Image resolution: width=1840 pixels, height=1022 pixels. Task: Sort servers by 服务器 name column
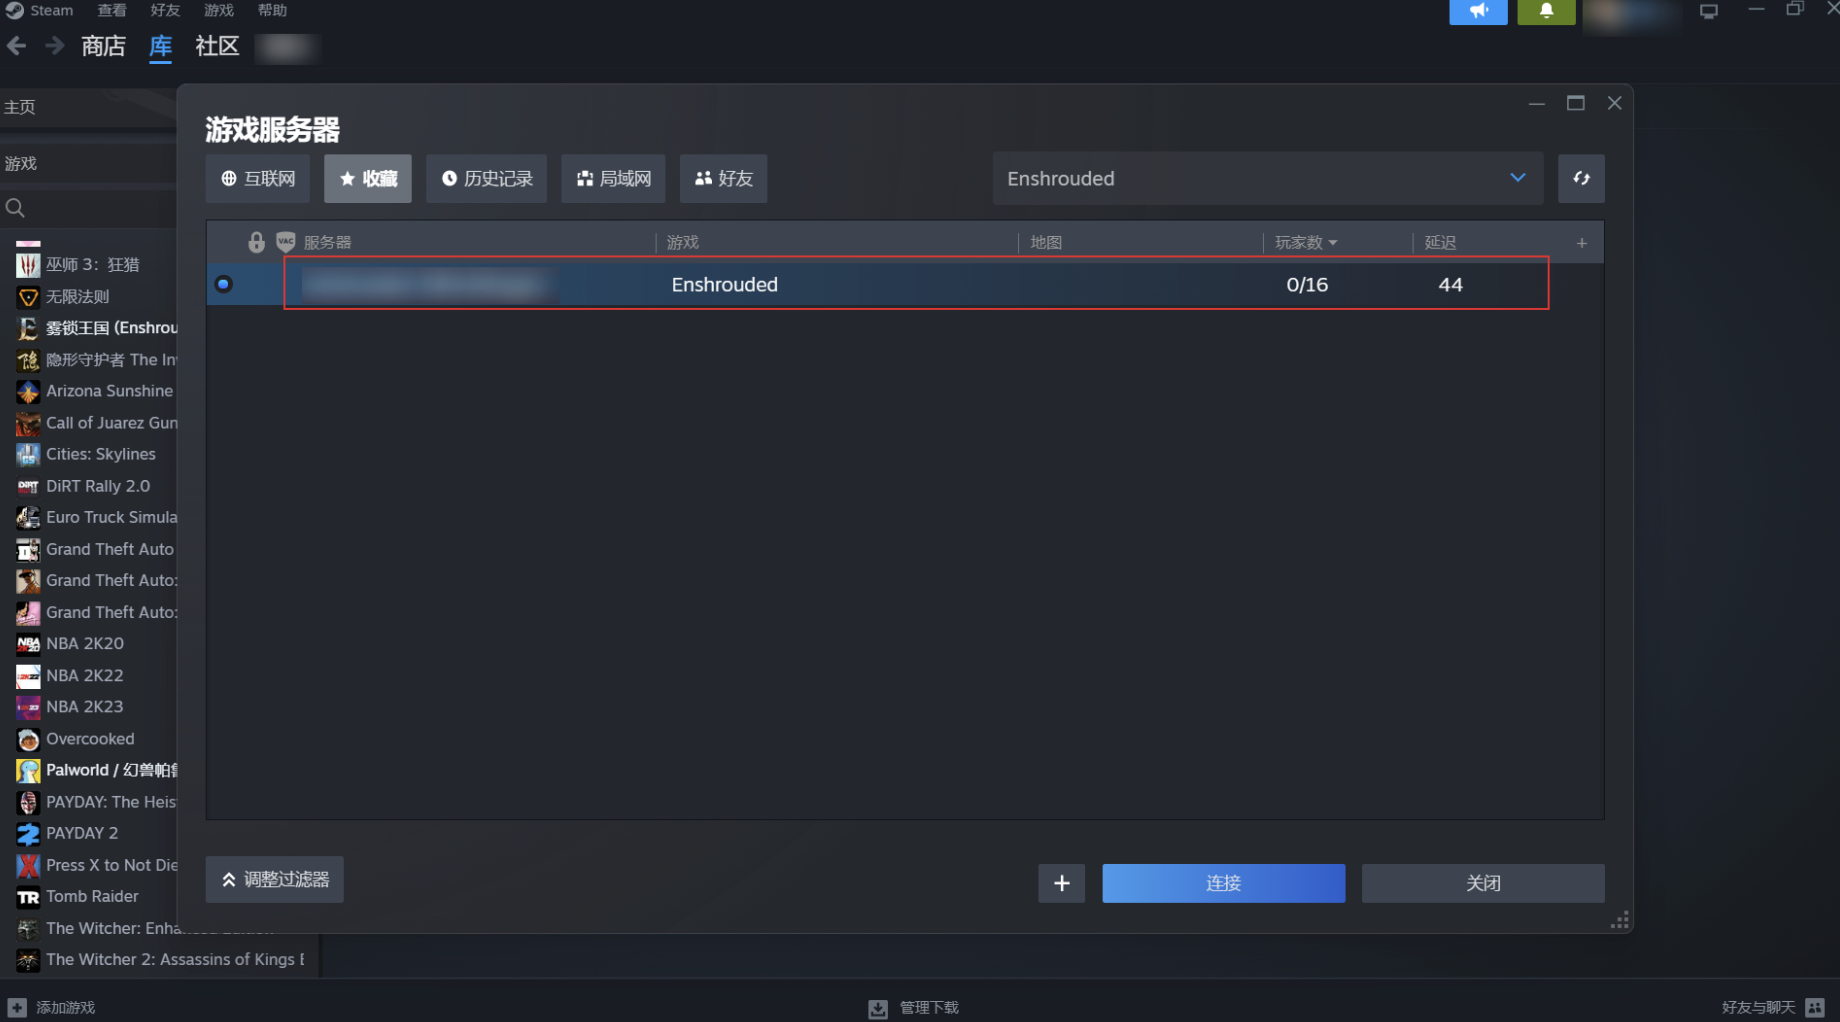click(327, 242)
